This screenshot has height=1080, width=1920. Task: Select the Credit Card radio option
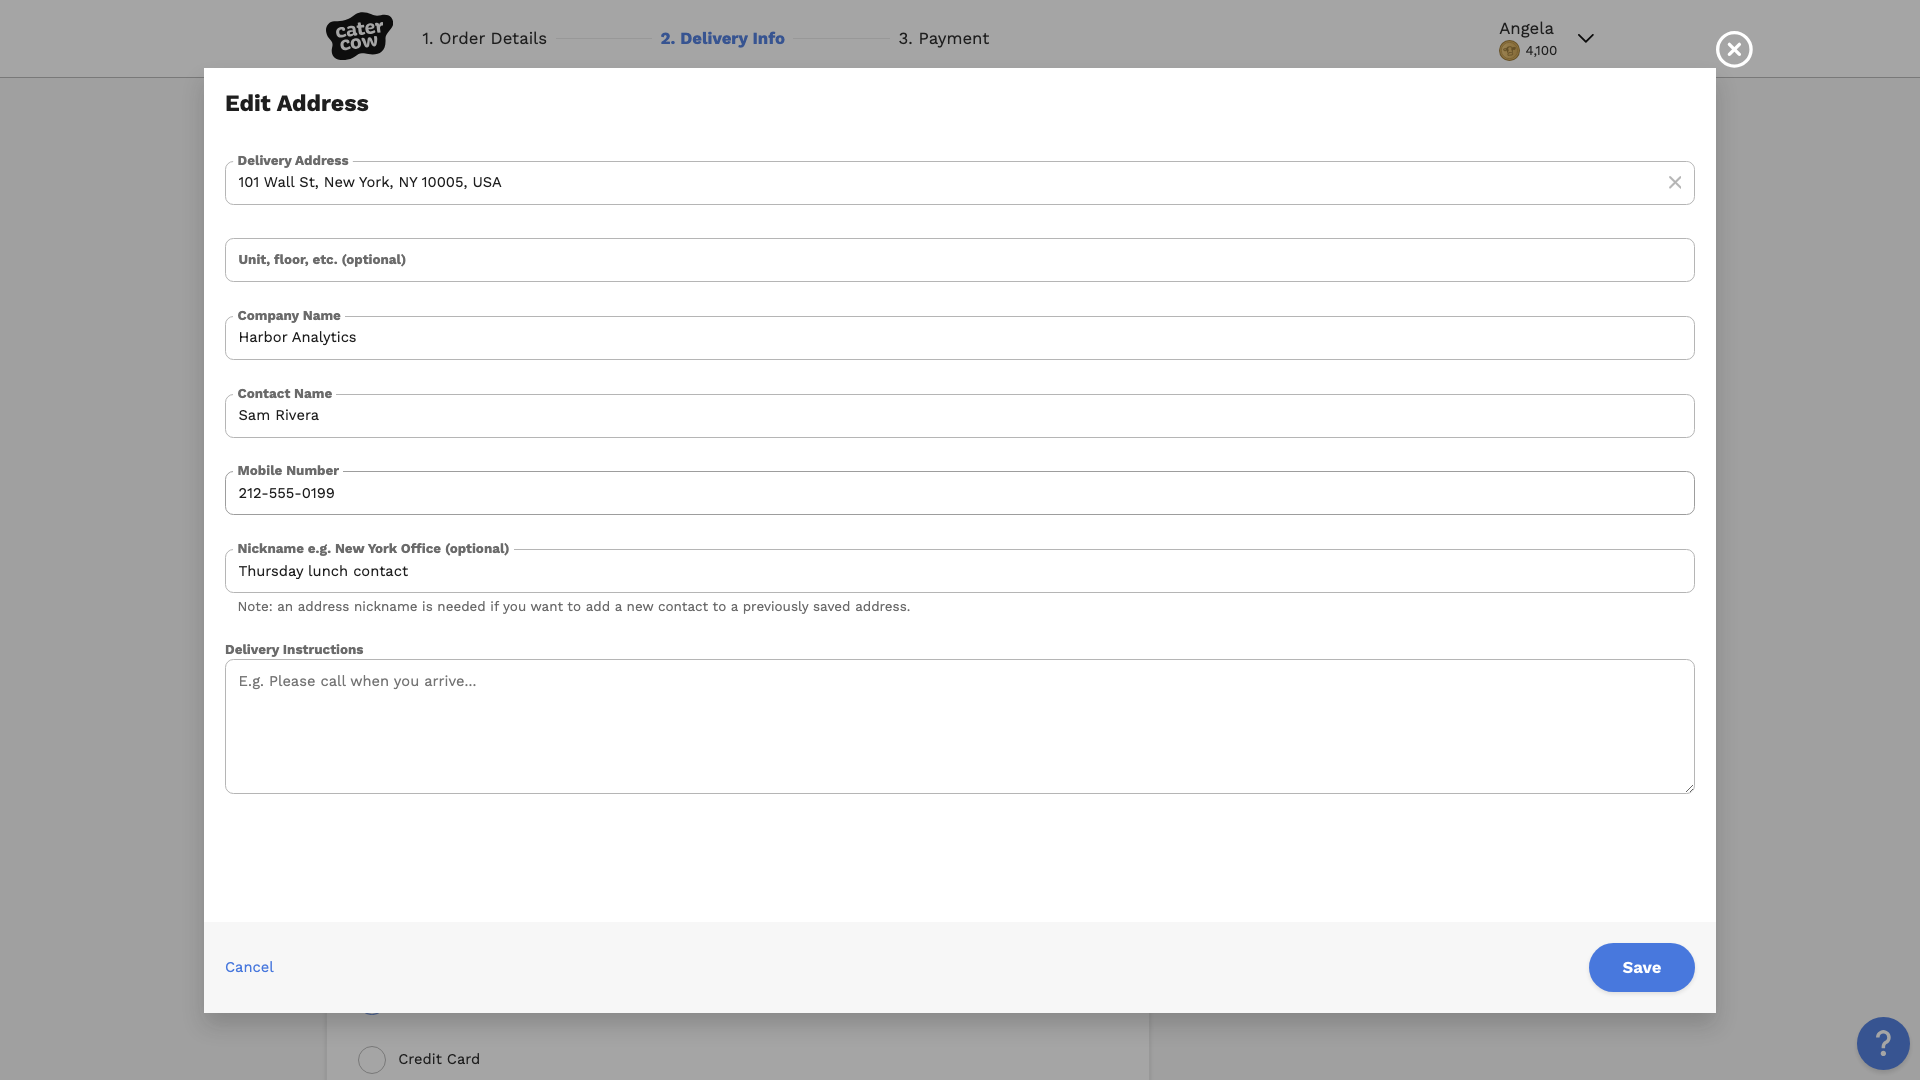pyautogui.click(x=372, y=1060)
